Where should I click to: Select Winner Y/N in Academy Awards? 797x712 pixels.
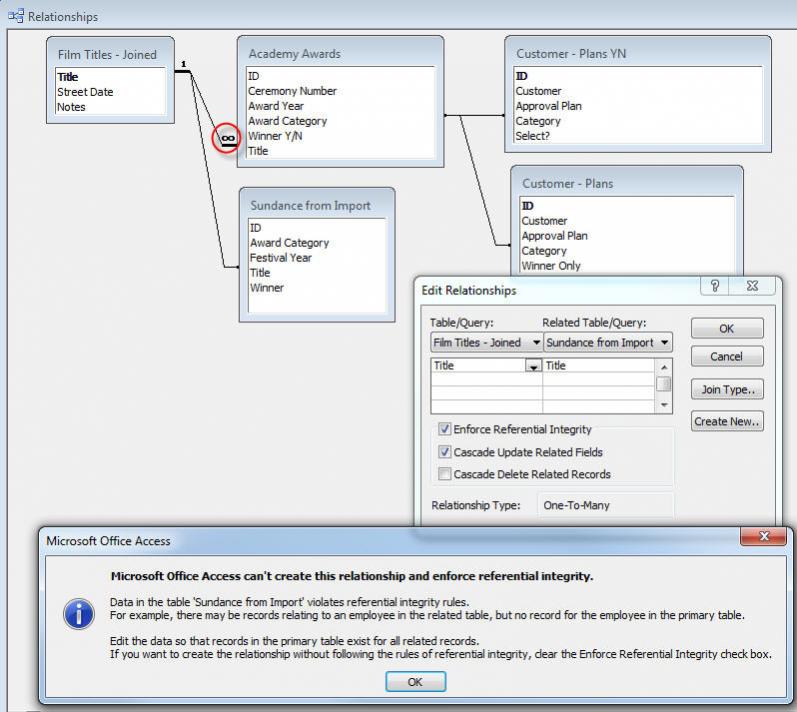pos(275,136)
